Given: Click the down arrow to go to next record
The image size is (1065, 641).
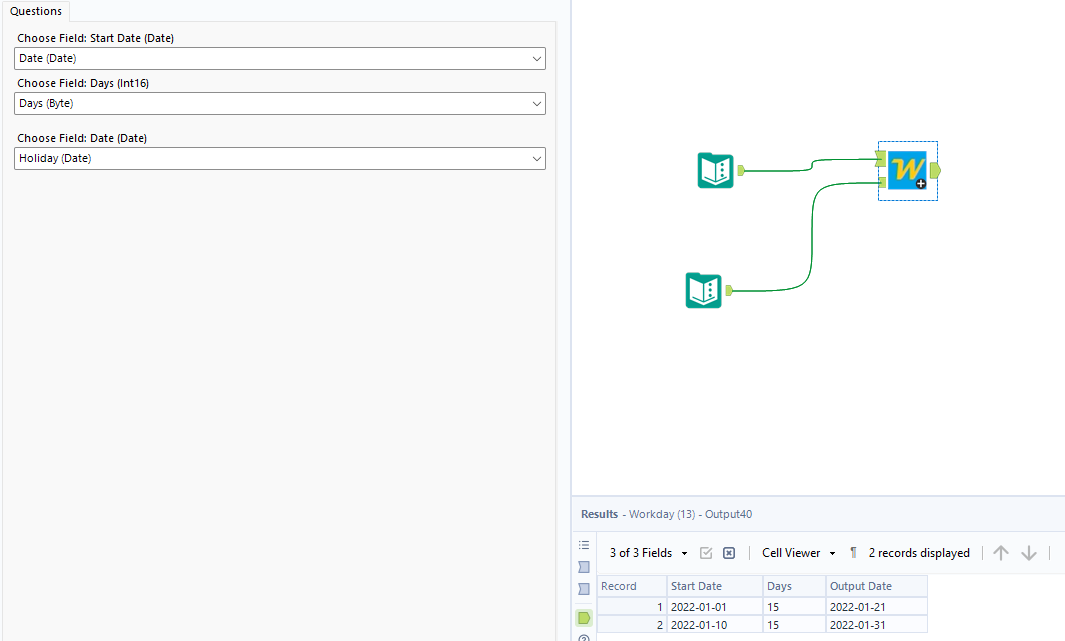Looking at the screenshot, I should pyautogui.click(x=1028, y=552).
